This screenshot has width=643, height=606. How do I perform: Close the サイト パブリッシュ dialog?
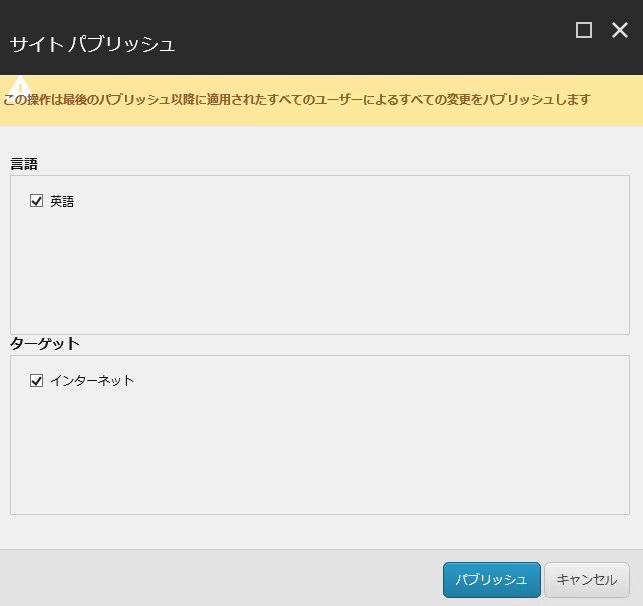[x=620, y=30]
